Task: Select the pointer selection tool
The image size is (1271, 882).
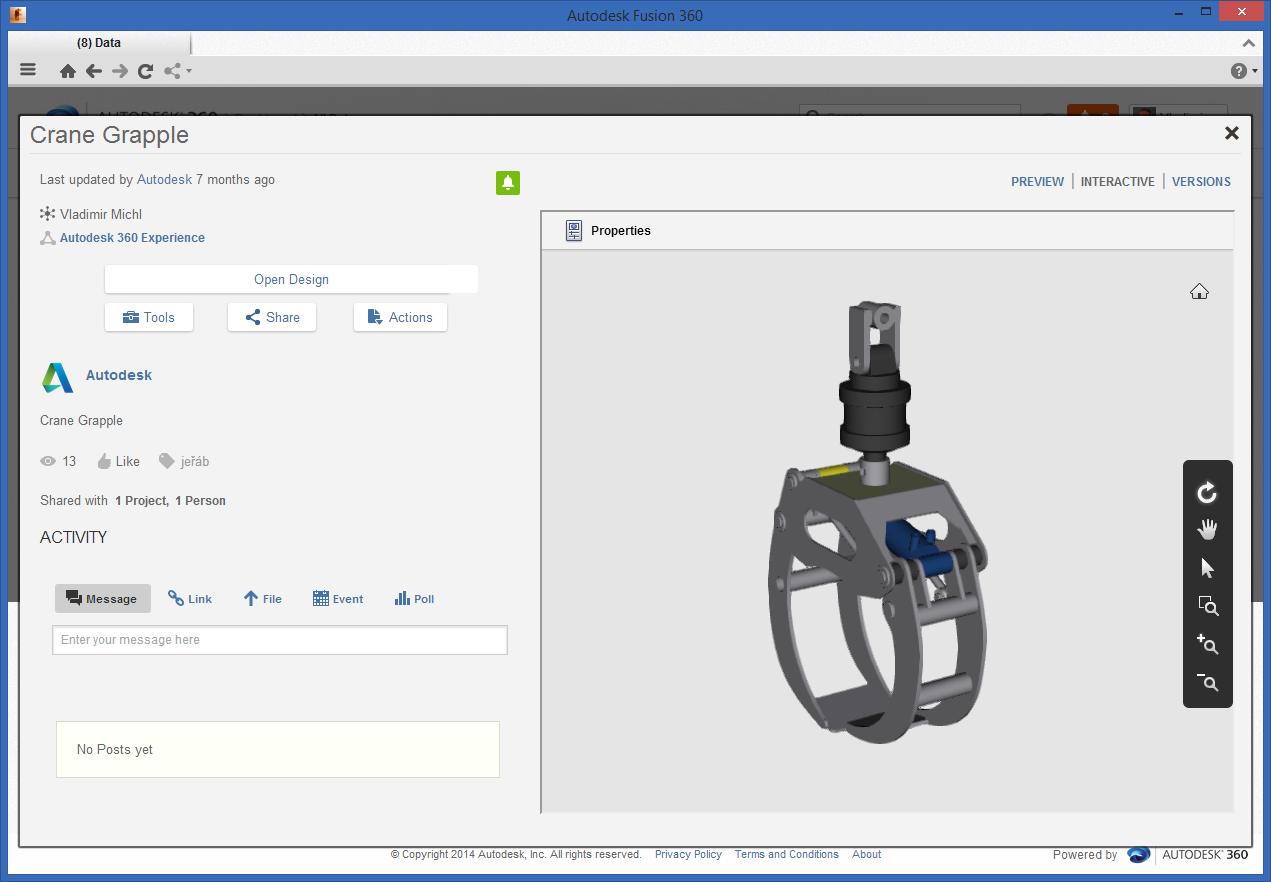Action: (x=1207, y=568)
